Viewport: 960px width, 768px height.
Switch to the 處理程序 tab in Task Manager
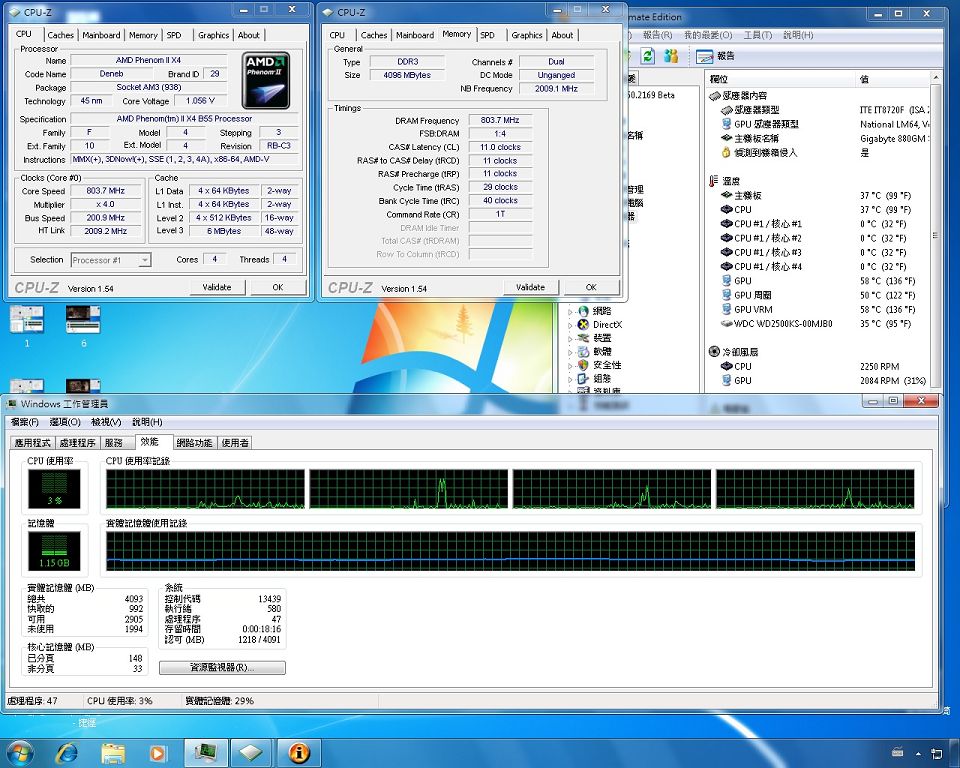pyautogui.click(x=77, y=443)
